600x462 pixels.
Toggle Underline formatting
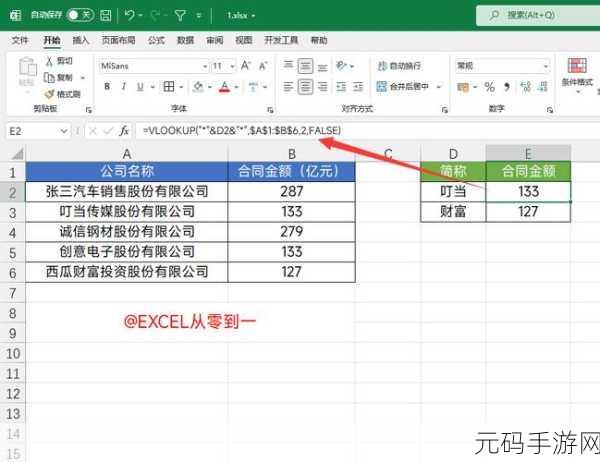click(x=140, y=87)
